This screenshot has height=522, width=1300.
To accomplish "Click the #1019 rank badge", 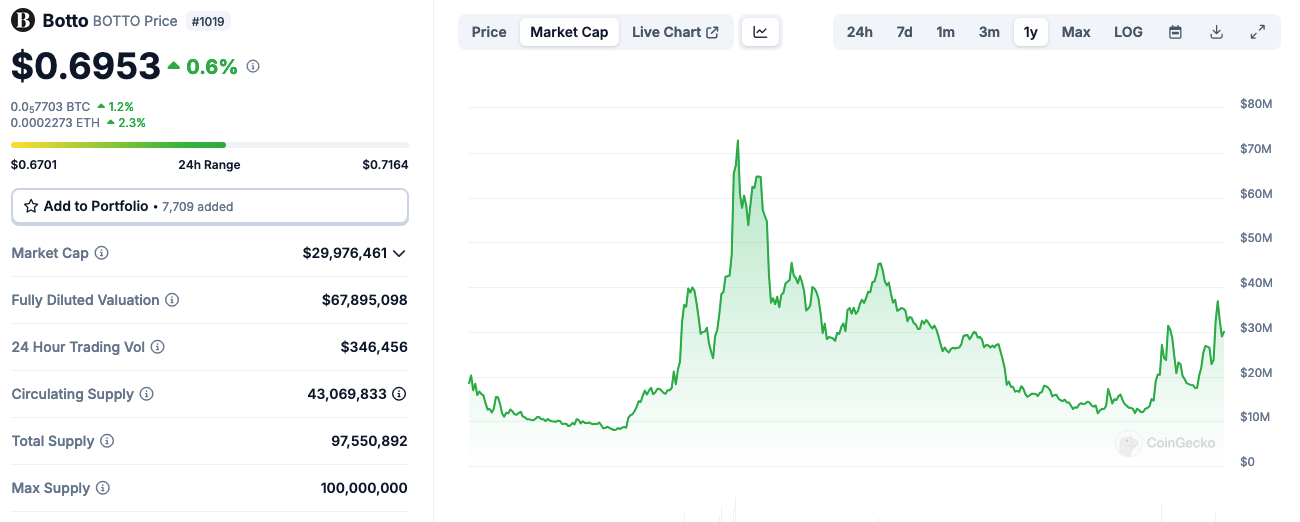I will click(x=207, y=20).
